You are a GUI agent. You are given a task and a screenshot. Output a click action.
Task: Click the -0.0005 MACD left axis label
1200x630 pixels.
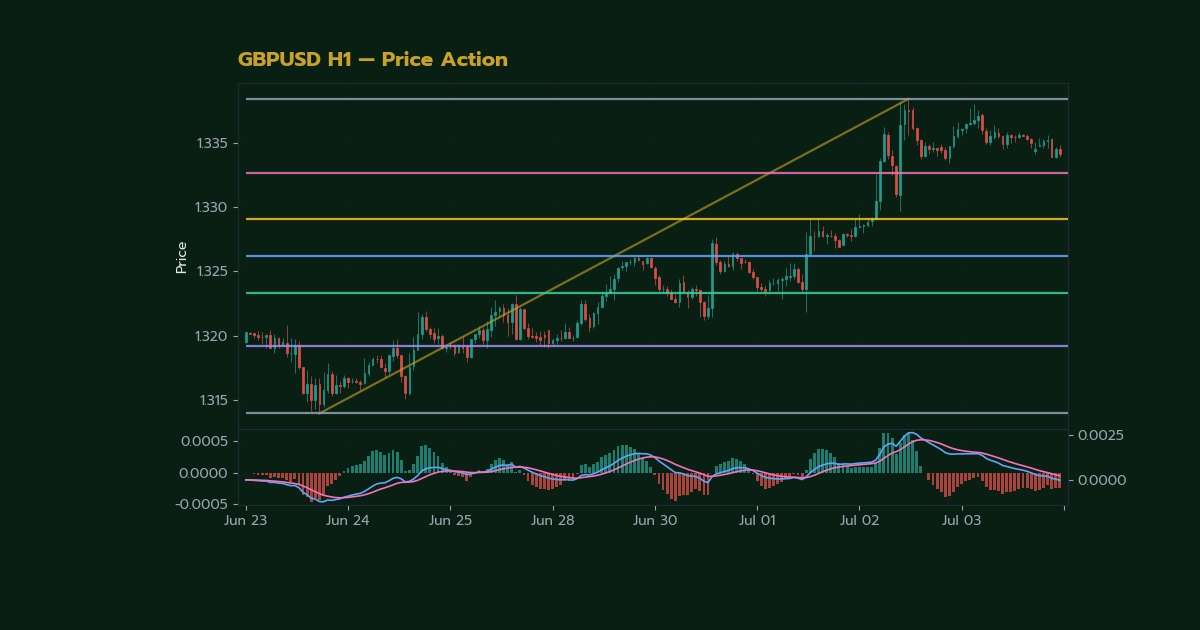[203, 505]
